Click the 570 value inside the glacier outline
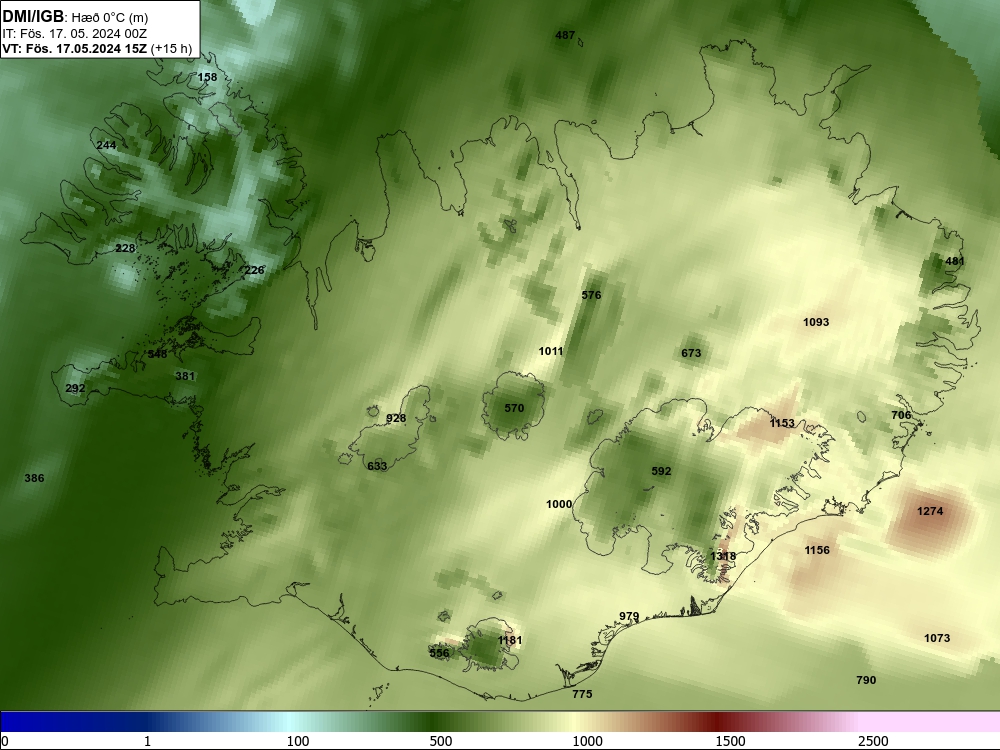This screenshot has height=750, width=1000. tap(514, 408)
